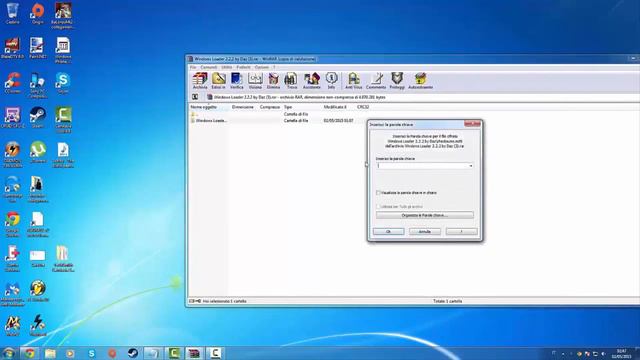The width and height of the screenshot is (640, 360).
Task: Open the Cestino recycle bin icon
Action: tap(13, 13)
